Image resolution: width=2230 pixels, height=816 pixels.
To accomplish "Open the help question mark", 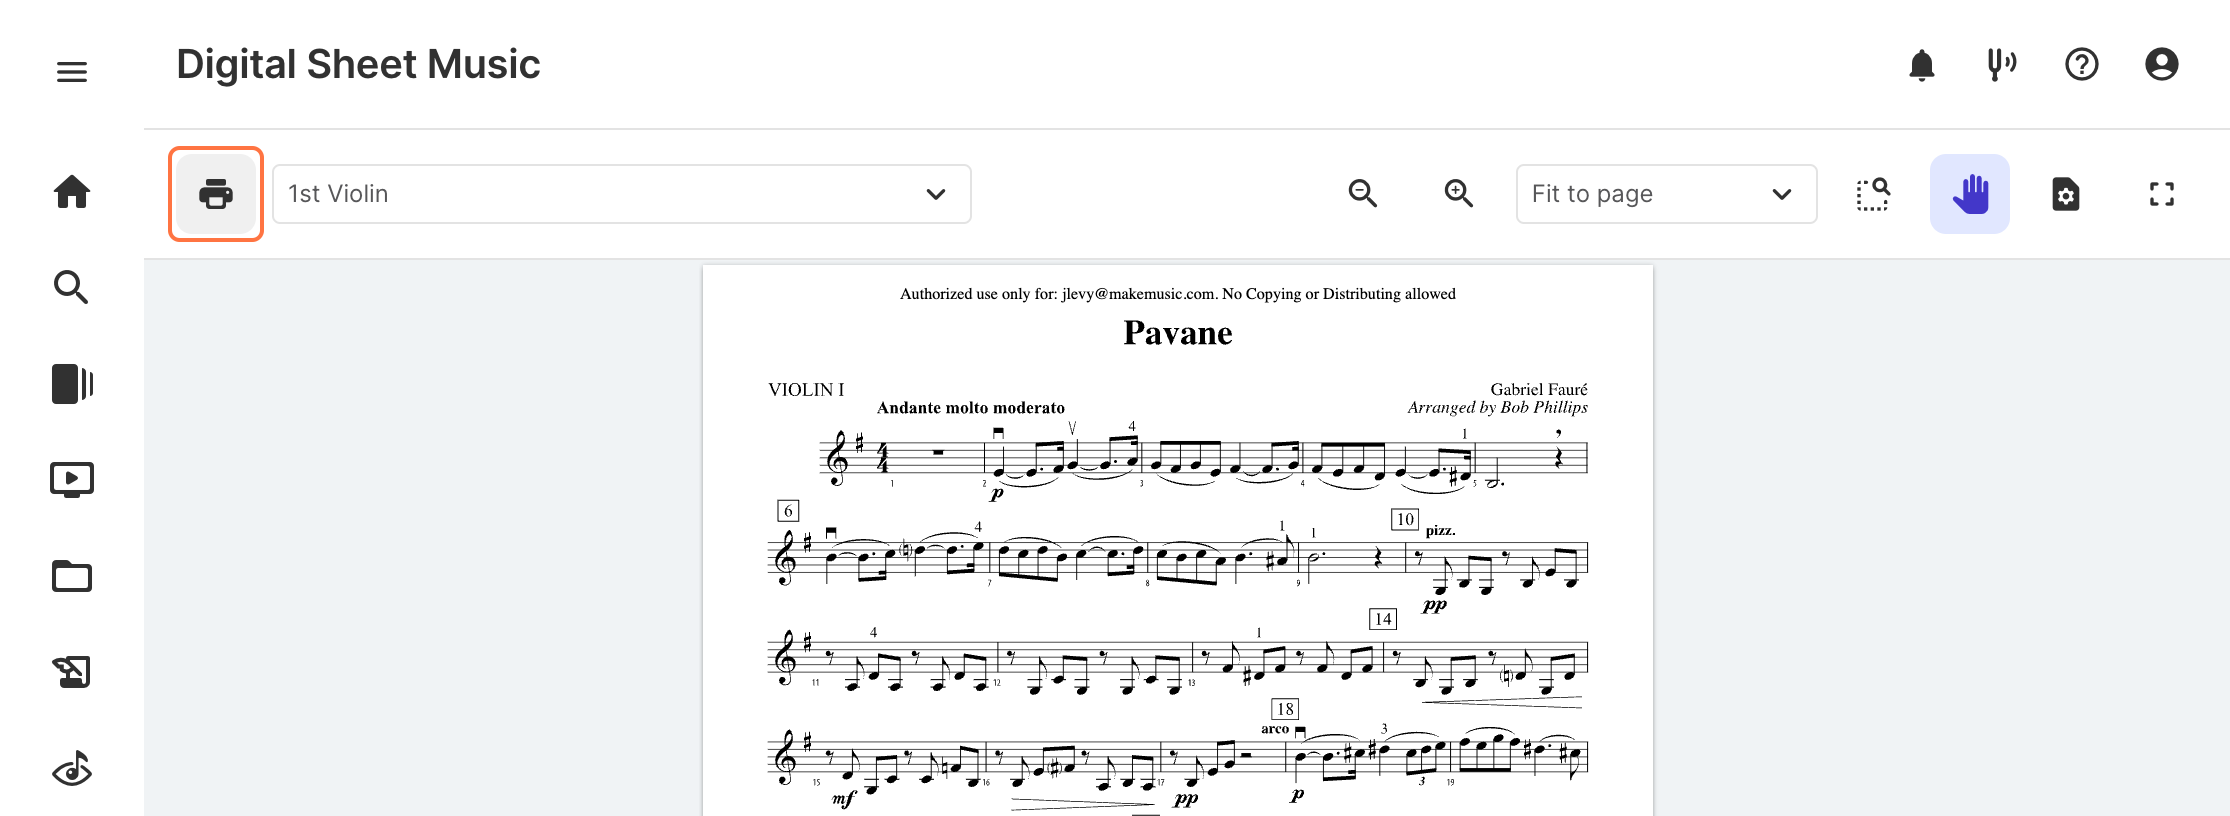I will pos(2082,65).
